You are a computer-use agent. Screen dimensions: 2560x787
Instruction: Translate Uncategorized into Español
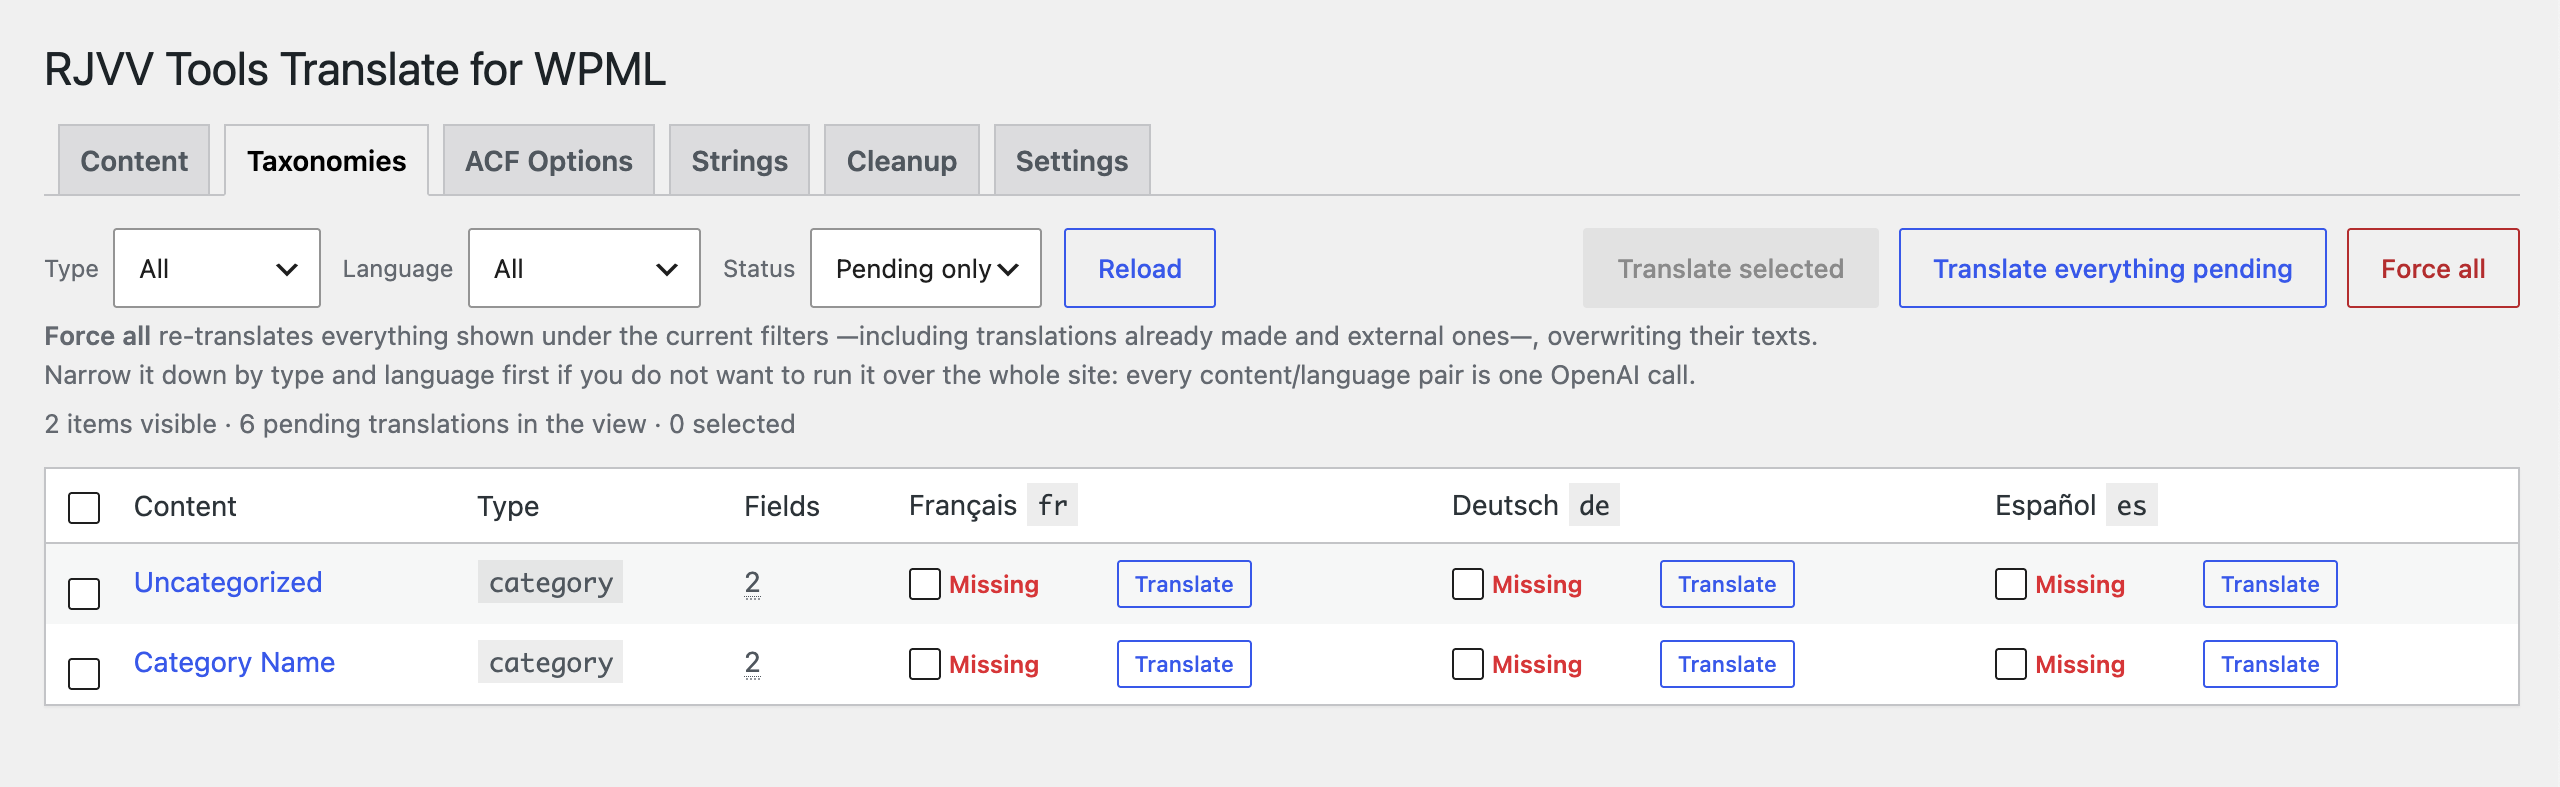point(2270,584)
